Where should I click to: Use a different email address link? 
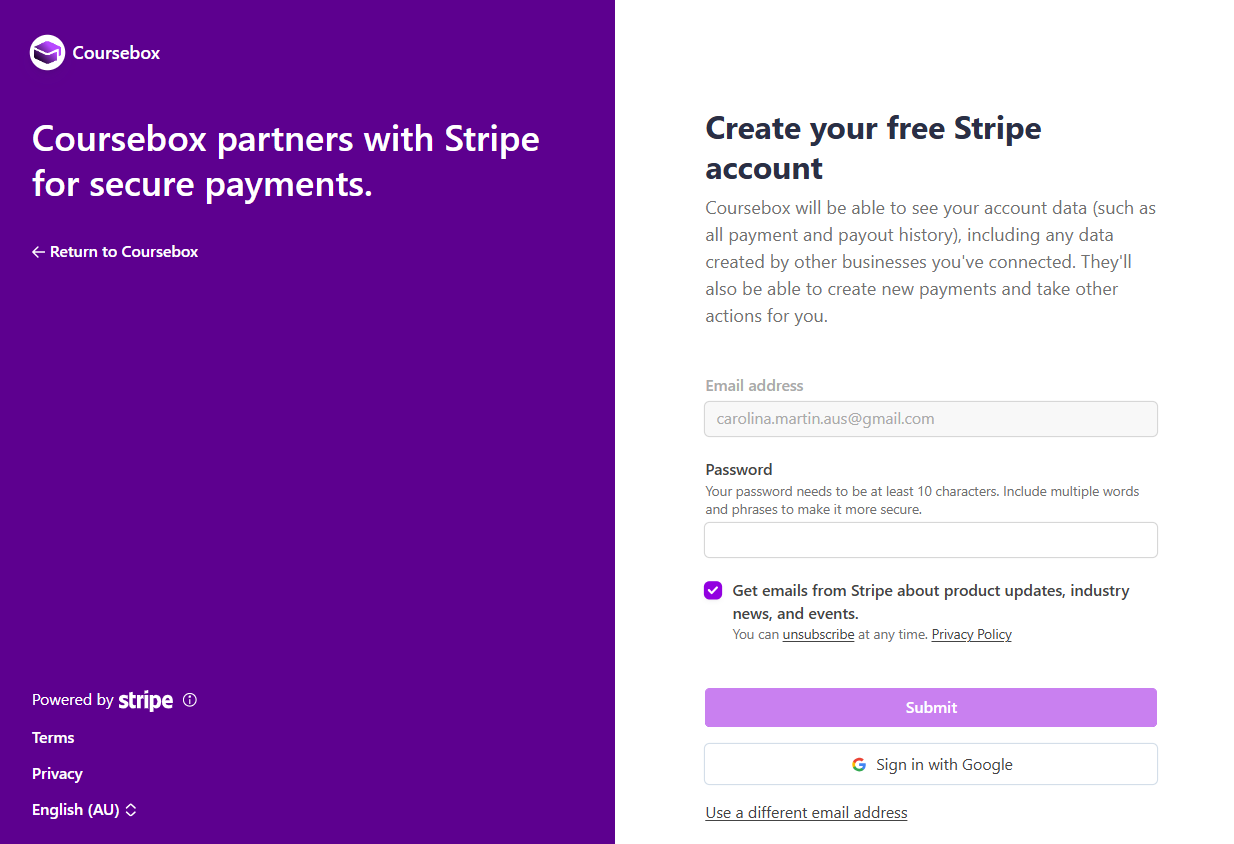pos(806,813)
